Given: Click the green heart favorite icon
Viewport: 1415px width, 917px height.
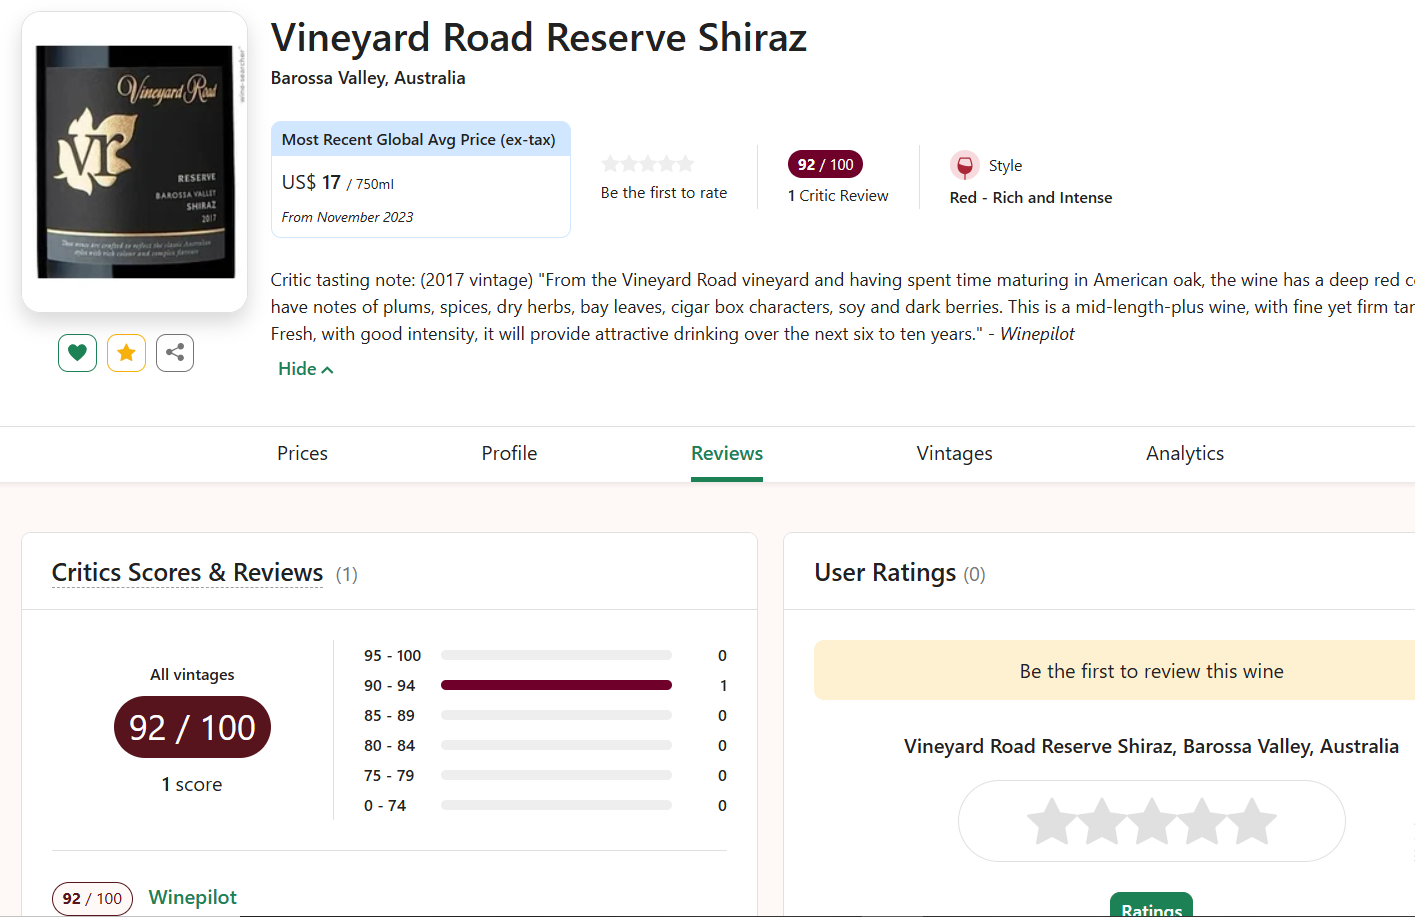Looking at the screenshot, I should 77,353.
